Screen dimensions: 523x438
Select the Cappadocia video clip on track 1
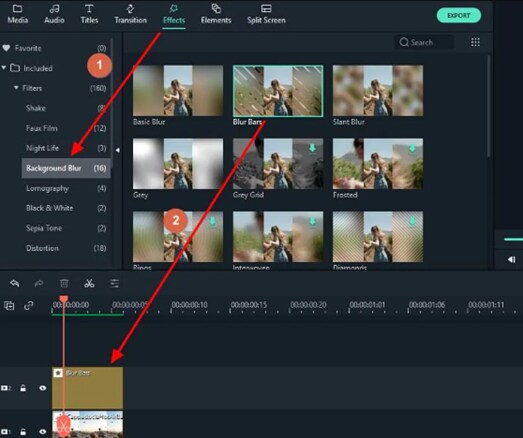coord(87,424)
